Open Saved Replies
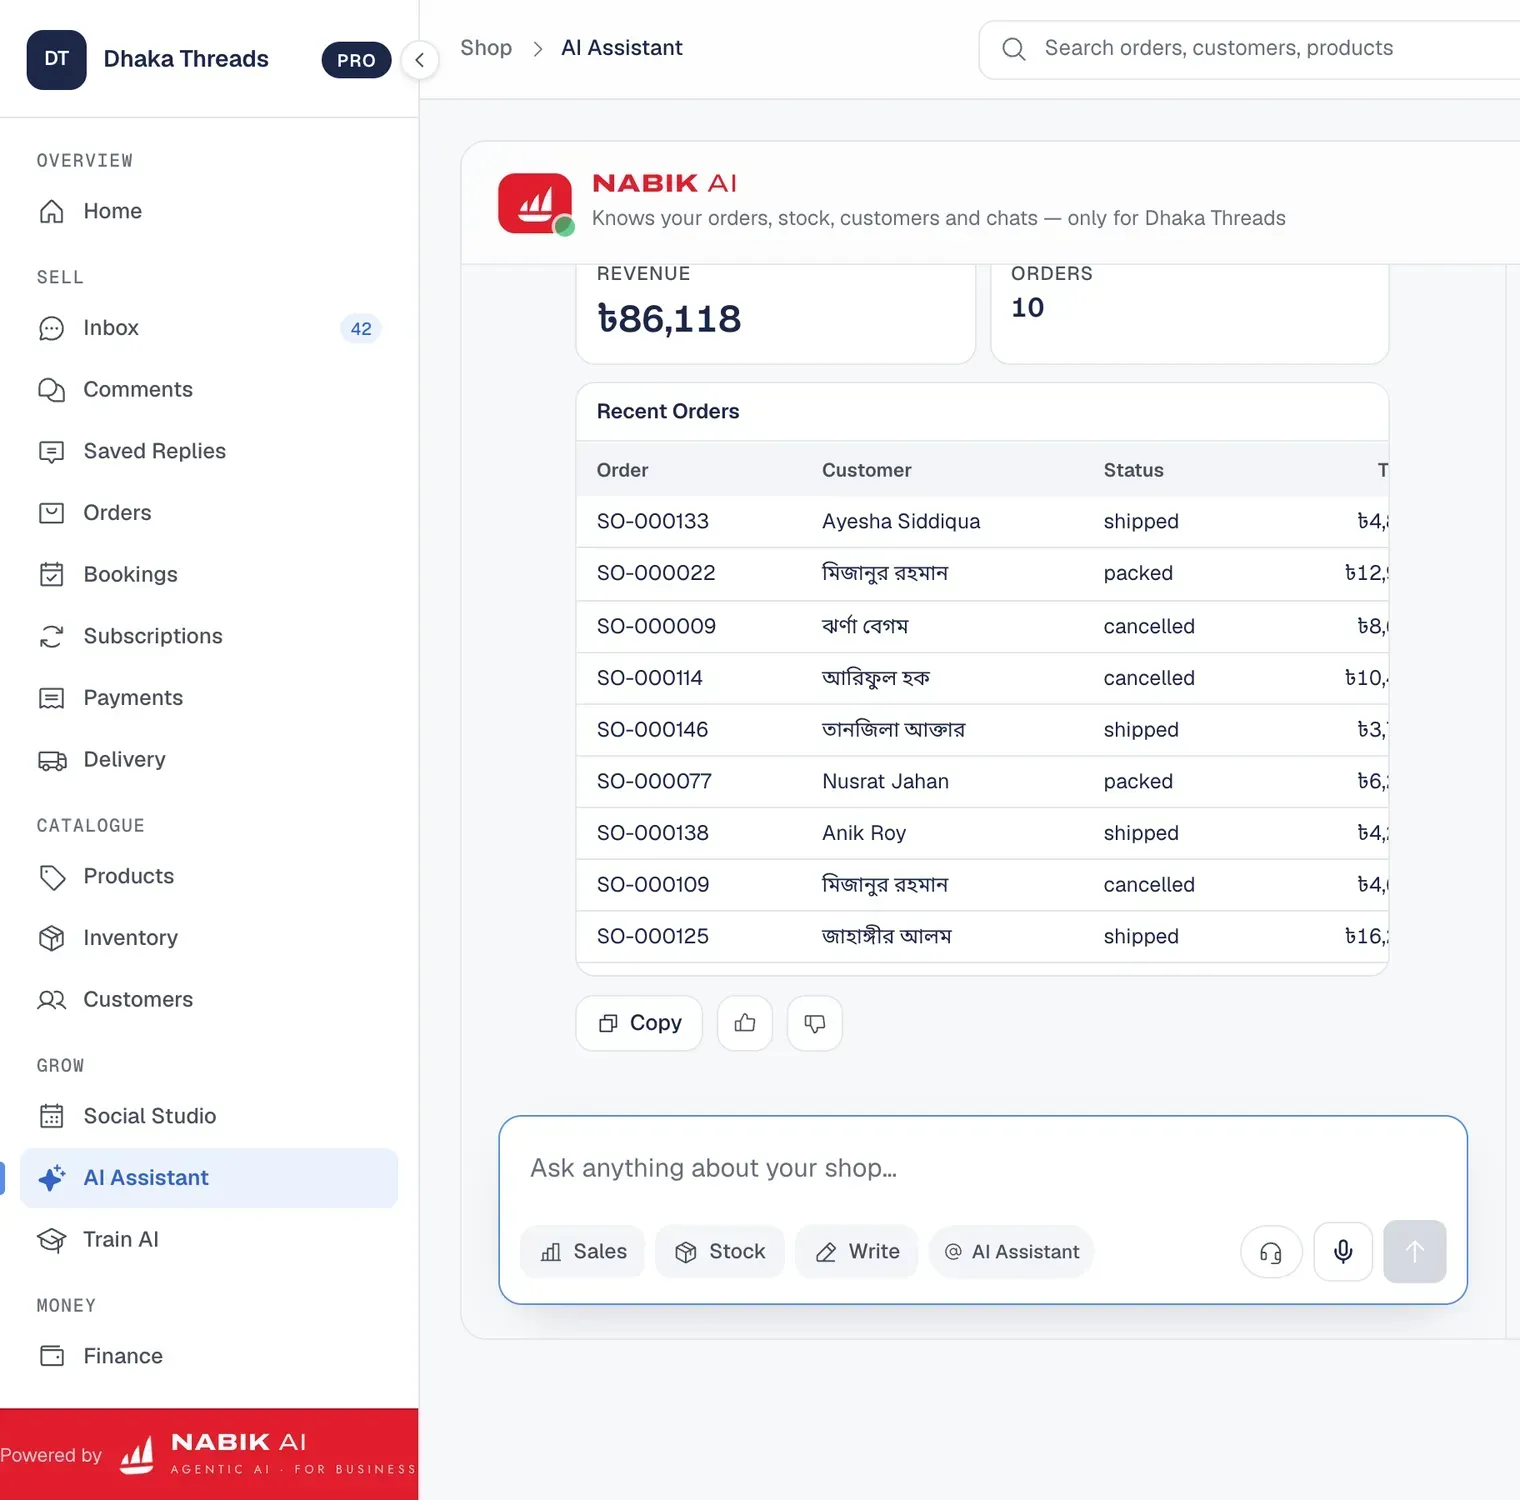The width and height of the screenshot is (1520, 1500). pyautogui.click(x=209, y=451)
